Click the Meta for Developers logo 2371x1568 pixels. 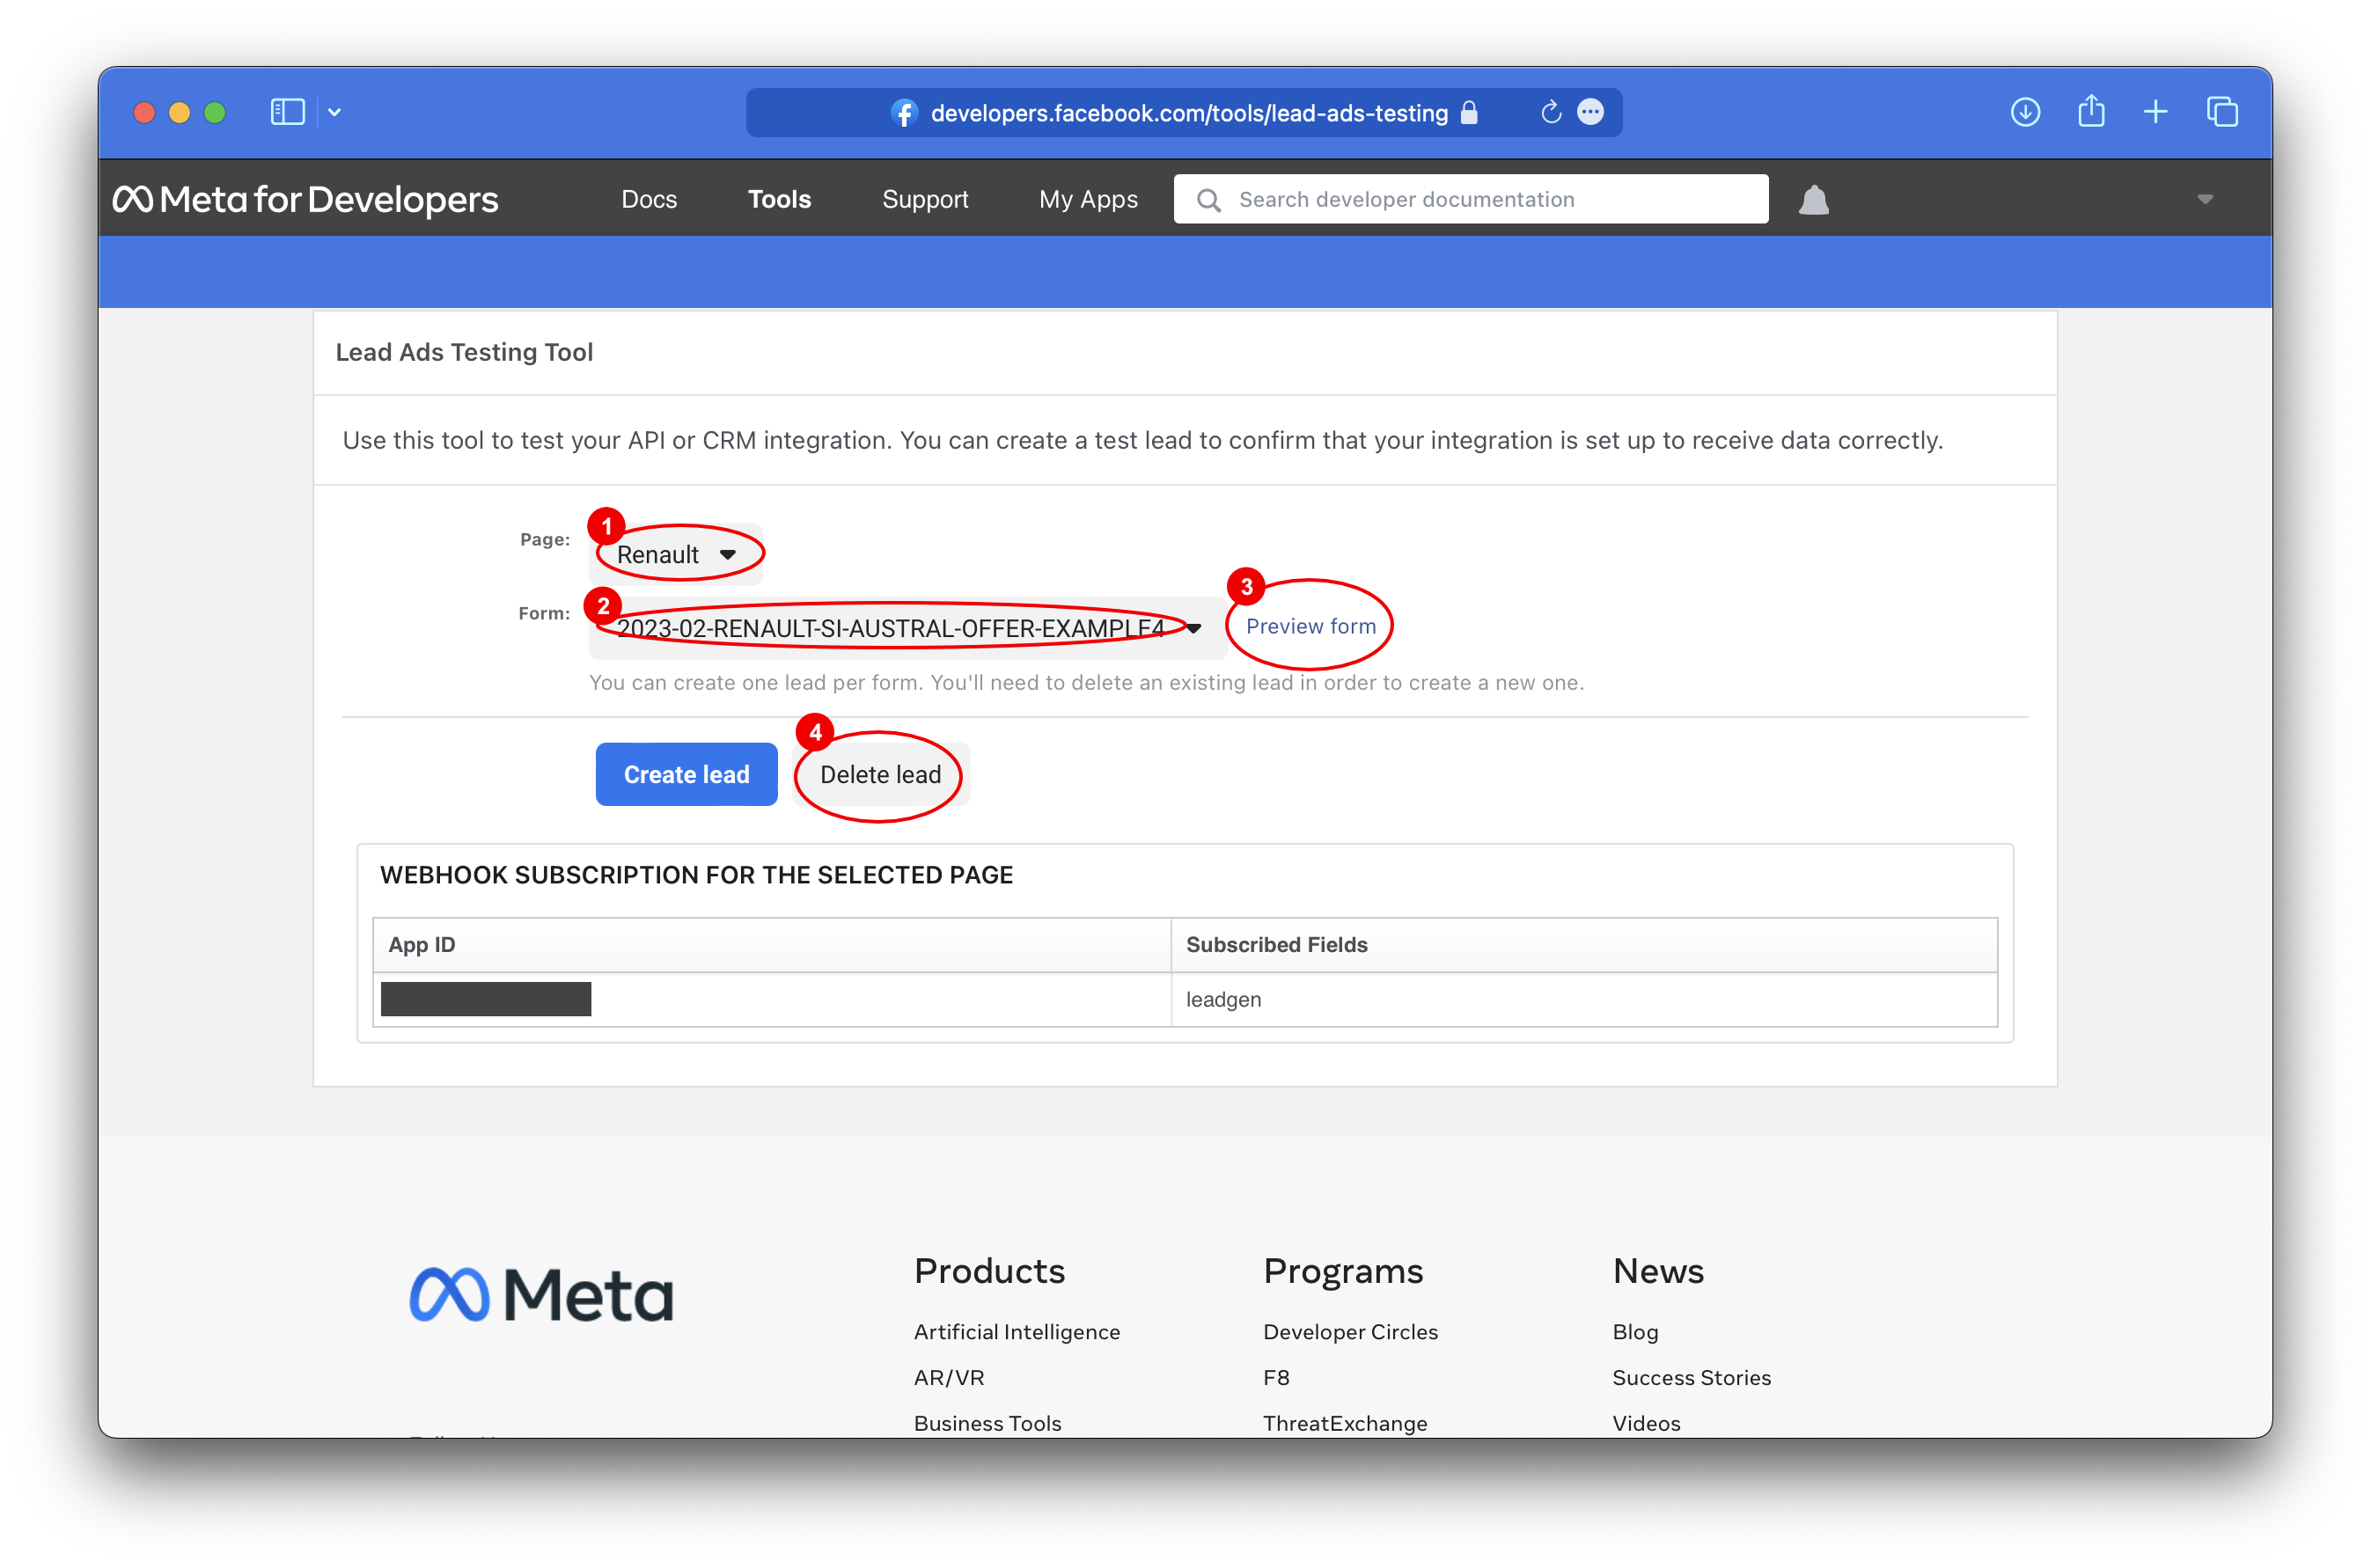305,200
